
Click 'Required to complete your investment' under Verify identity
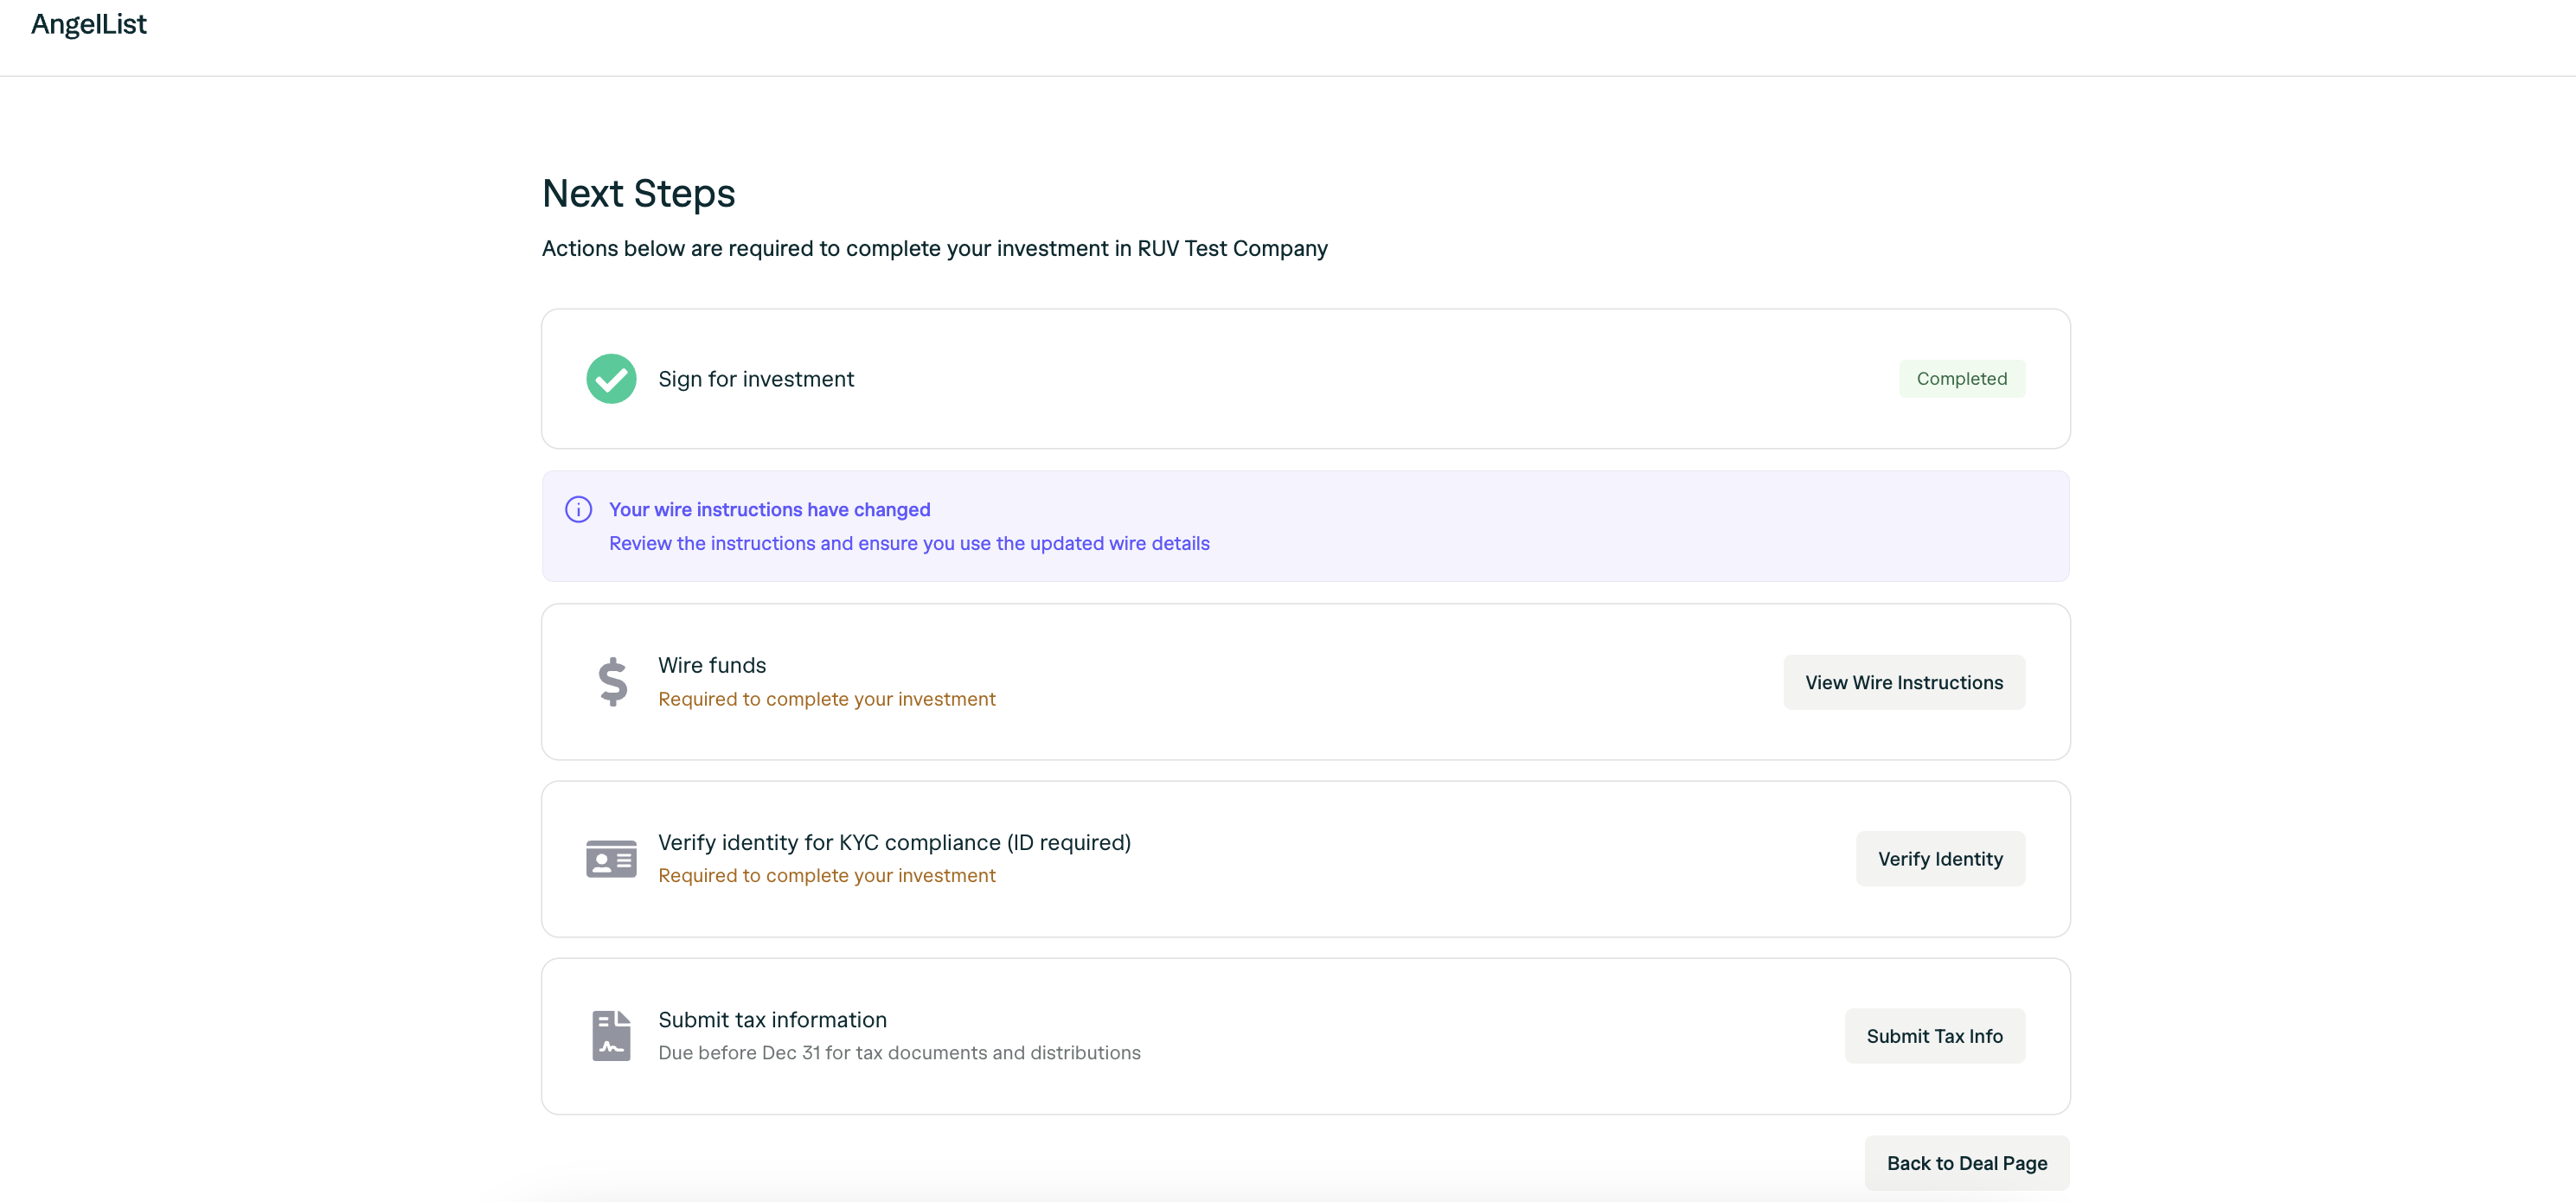tap(826, 875)
